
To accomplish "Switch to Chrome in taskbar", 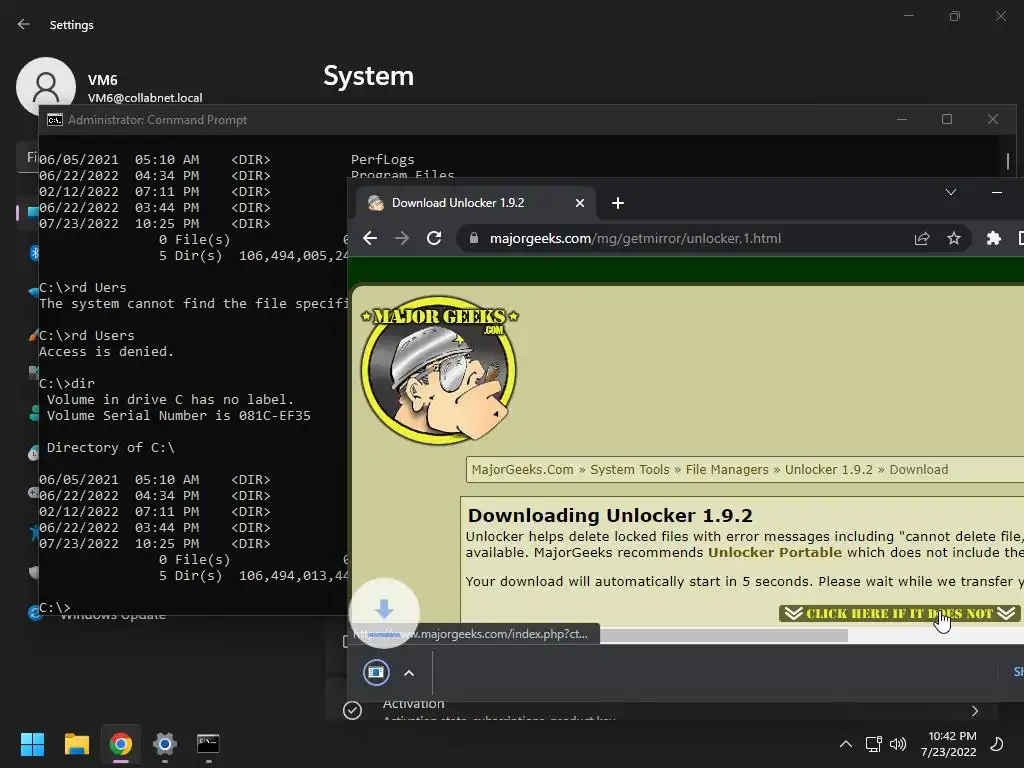I will coord(121,744).
